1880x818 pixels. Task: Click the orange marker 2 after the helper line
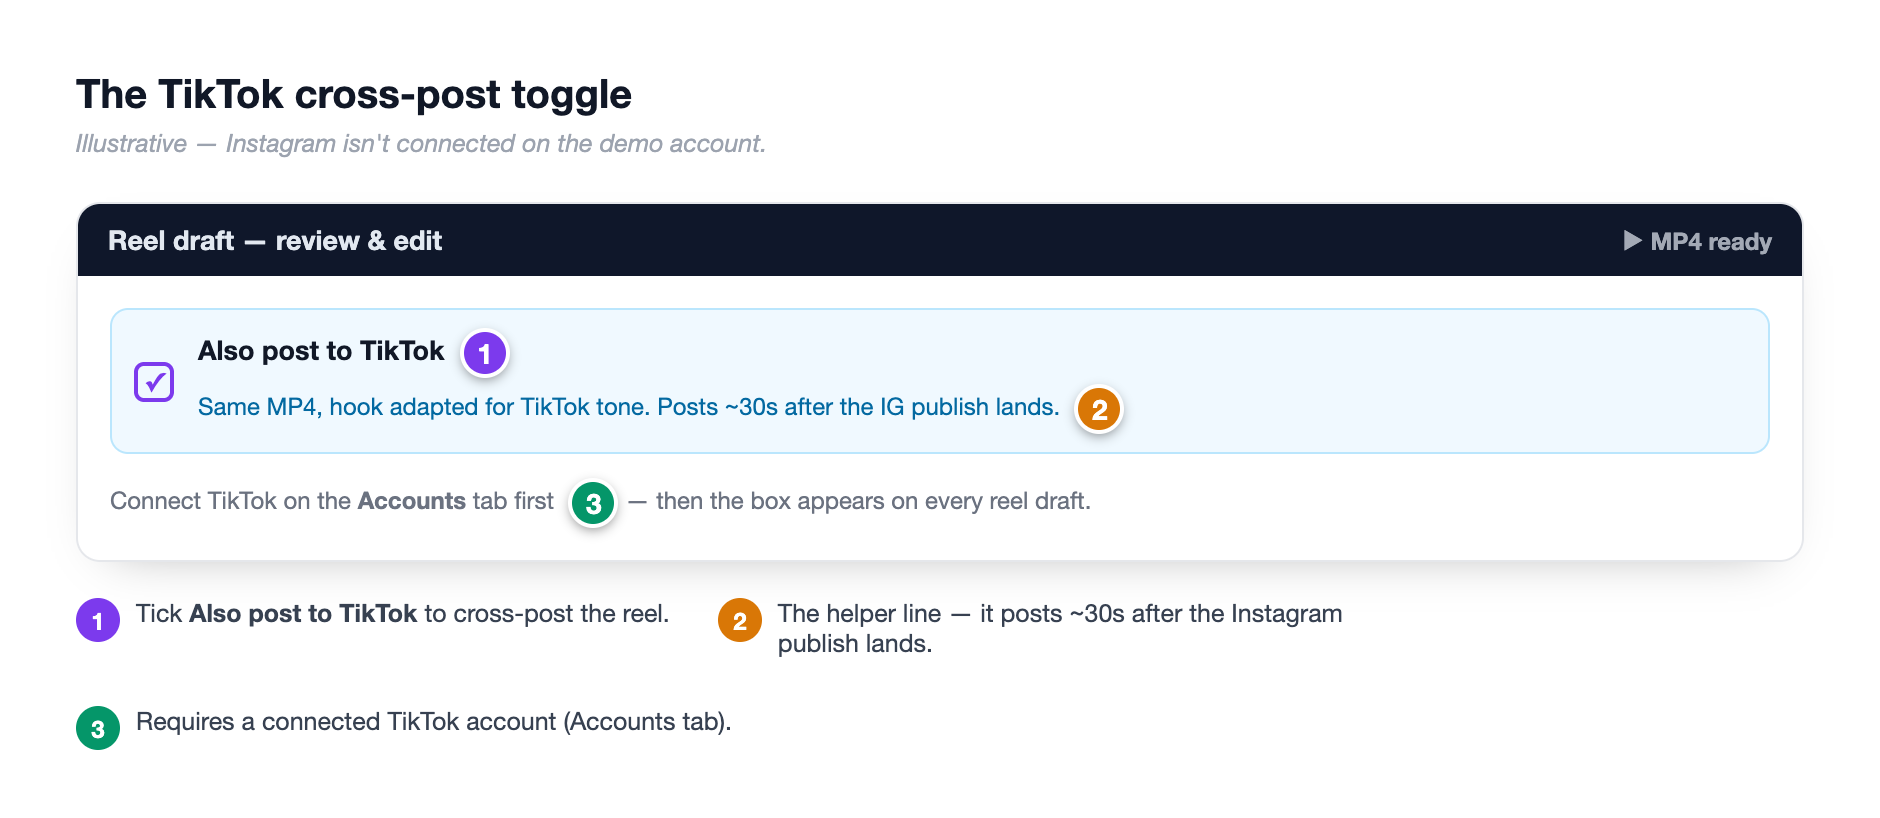point(1099,409)
